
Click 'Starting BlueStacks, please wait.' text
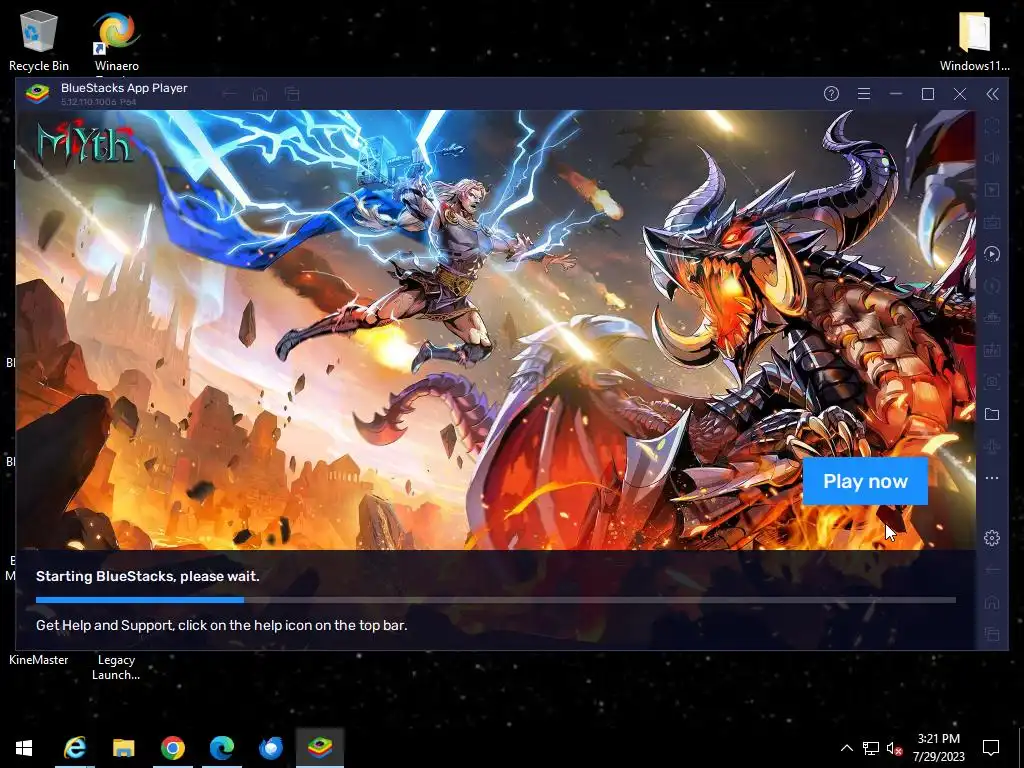tap(148, 576)
